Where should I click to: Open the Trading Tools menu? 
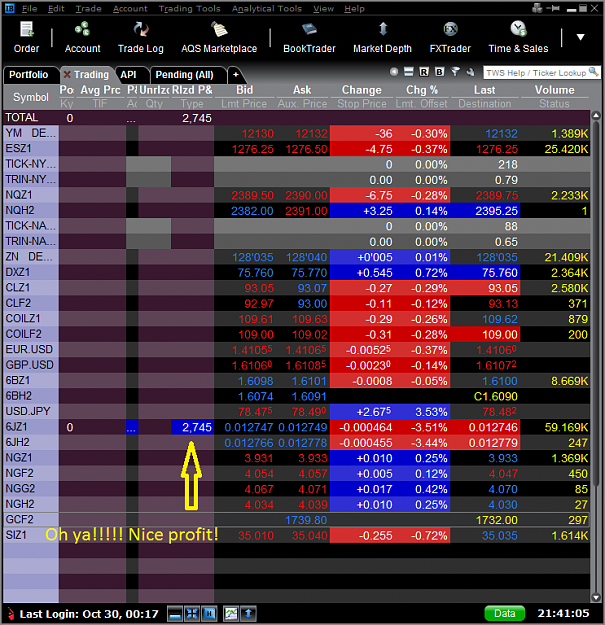(190, 8)
